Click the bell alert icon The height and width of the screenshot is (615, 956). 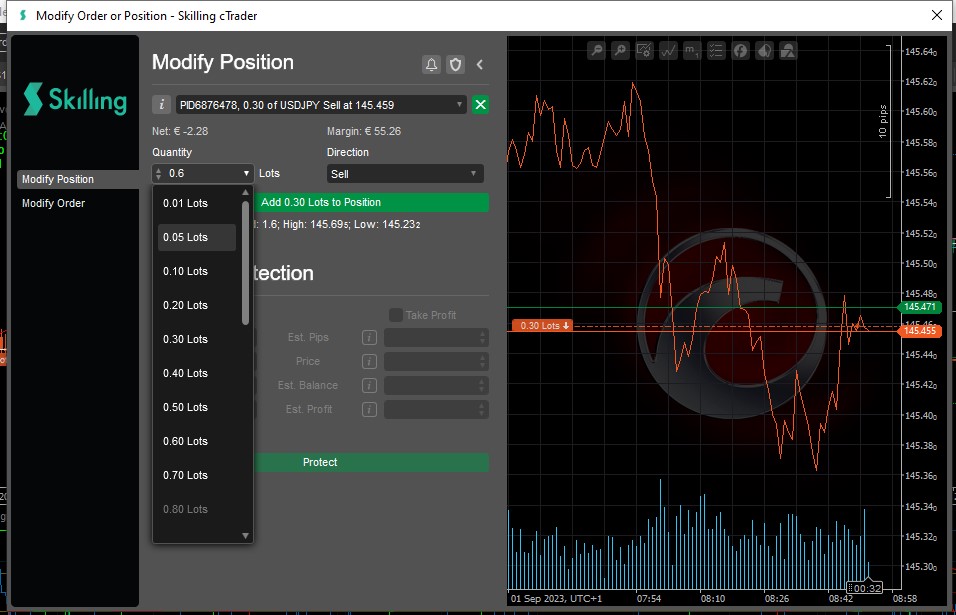[x=431, y=65]
